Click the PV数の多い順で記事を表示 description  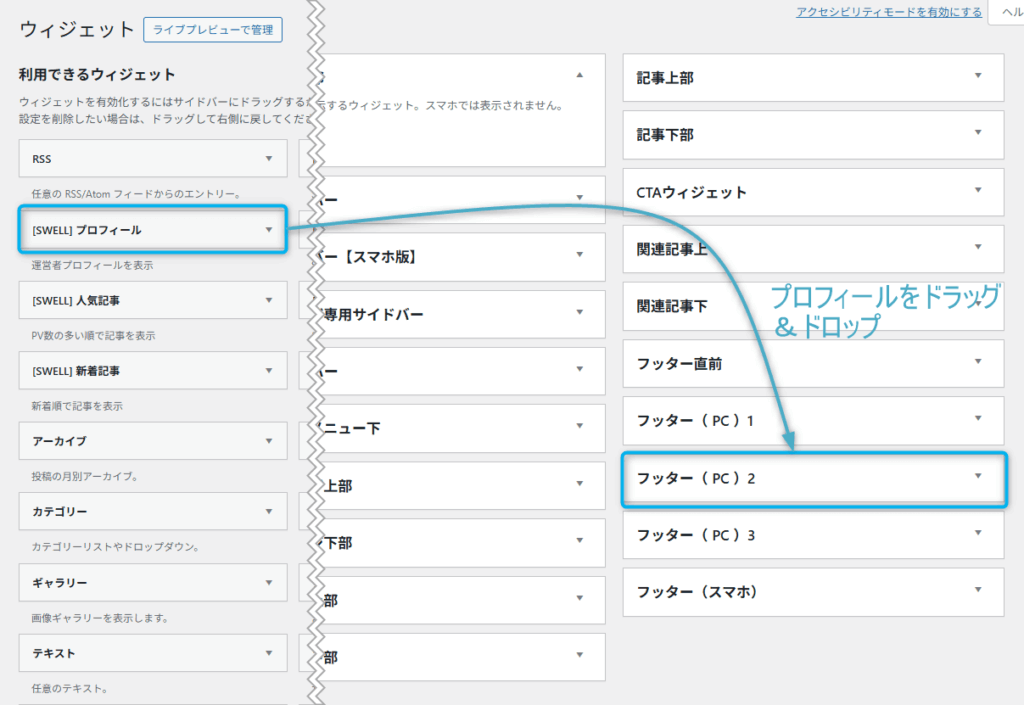[x=93, y=336]
